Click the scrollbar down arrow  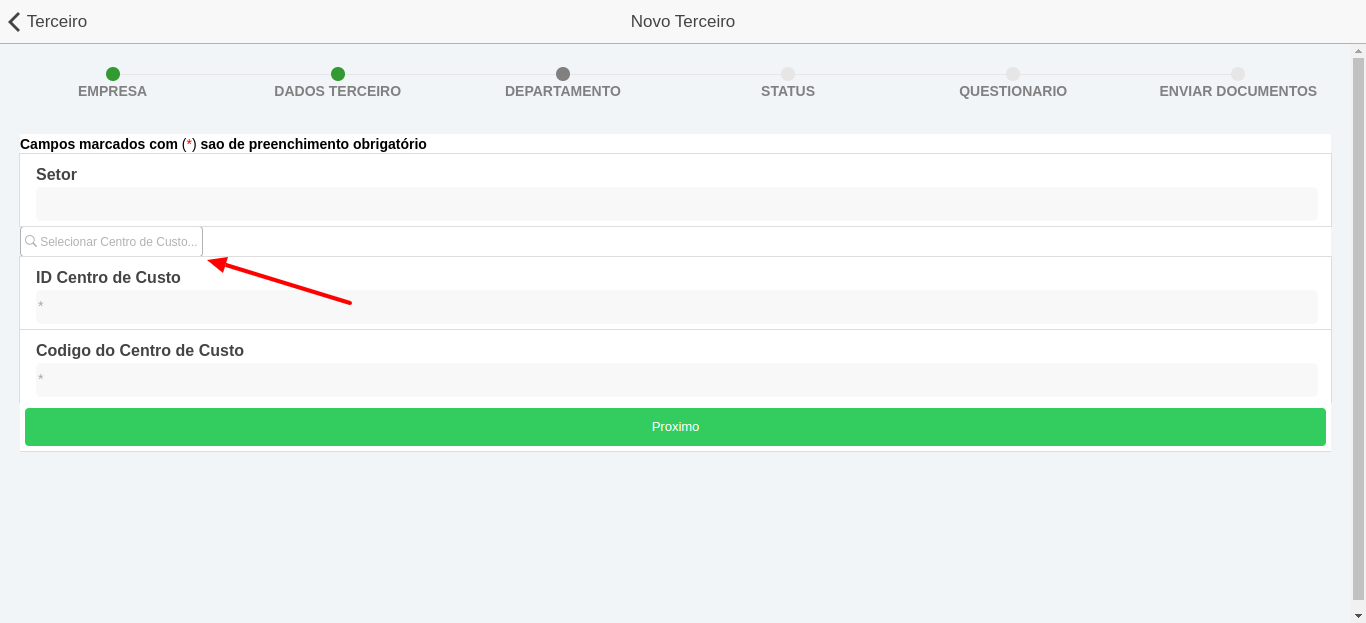(1358, 615)
